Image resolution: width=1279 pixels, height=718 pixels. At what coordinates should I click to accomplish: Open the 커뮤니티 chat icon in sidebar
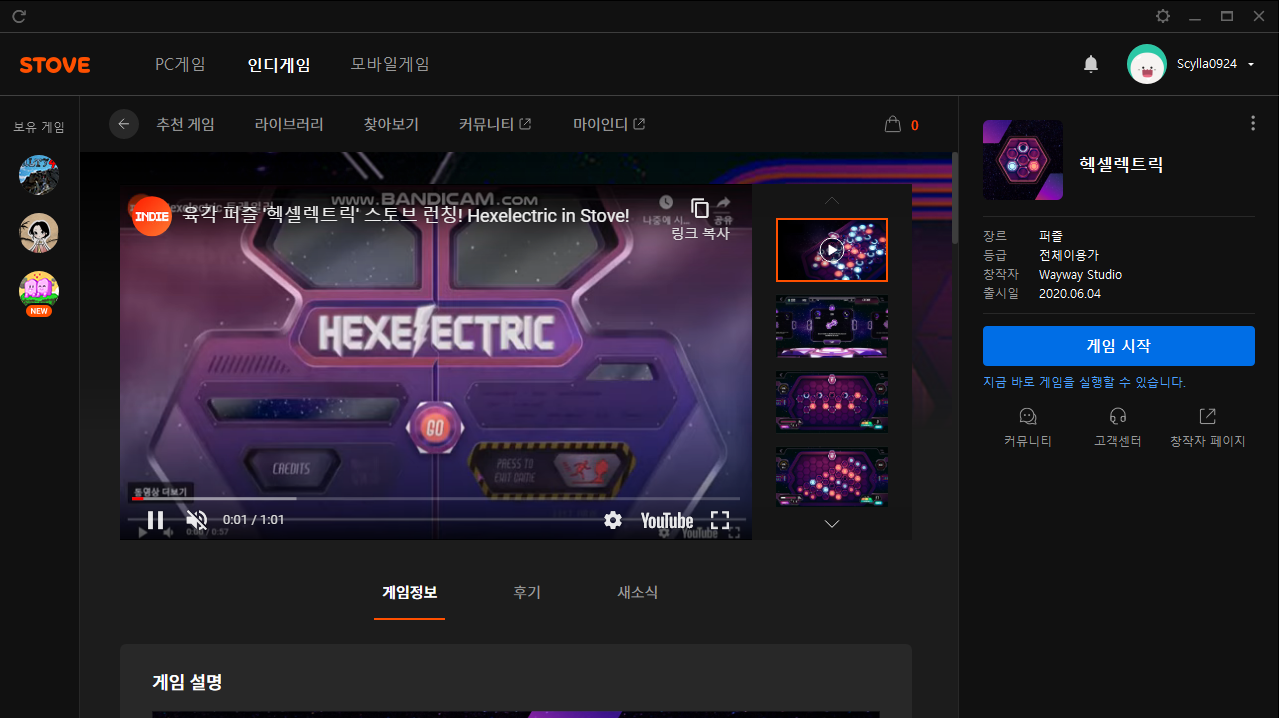coord(1027,417)
